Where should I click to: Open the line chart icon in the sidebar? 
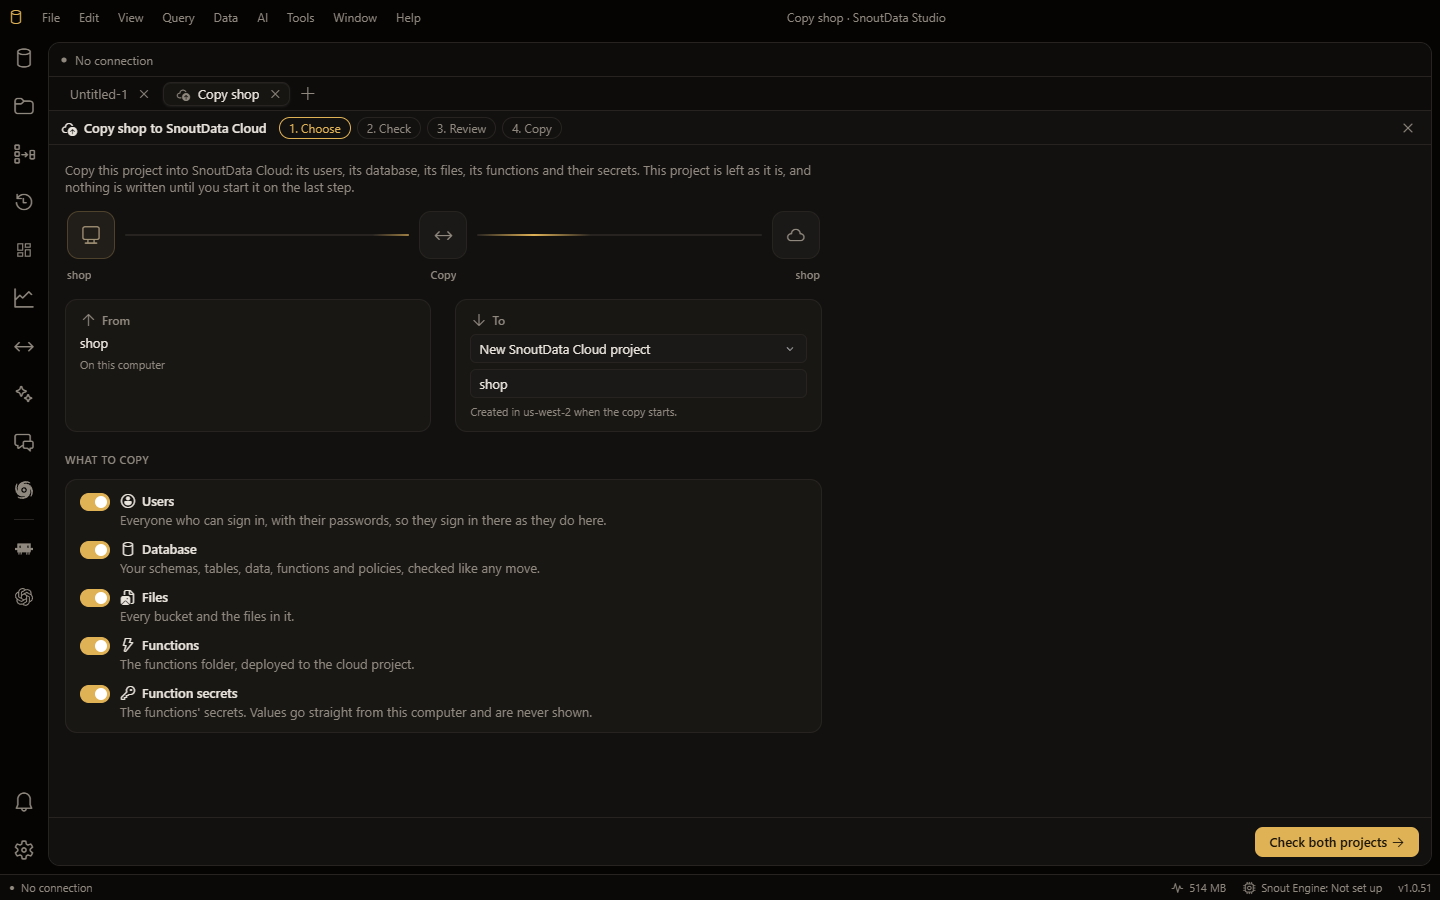pyautogui.click(x=24, y=298)
